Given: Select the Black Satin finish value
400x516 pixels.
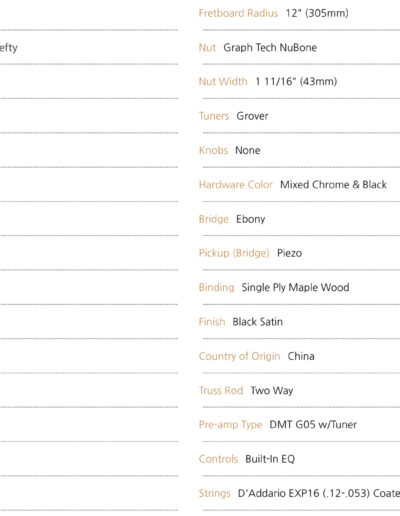Looking at the screenshot, I should tap(257, 322).
